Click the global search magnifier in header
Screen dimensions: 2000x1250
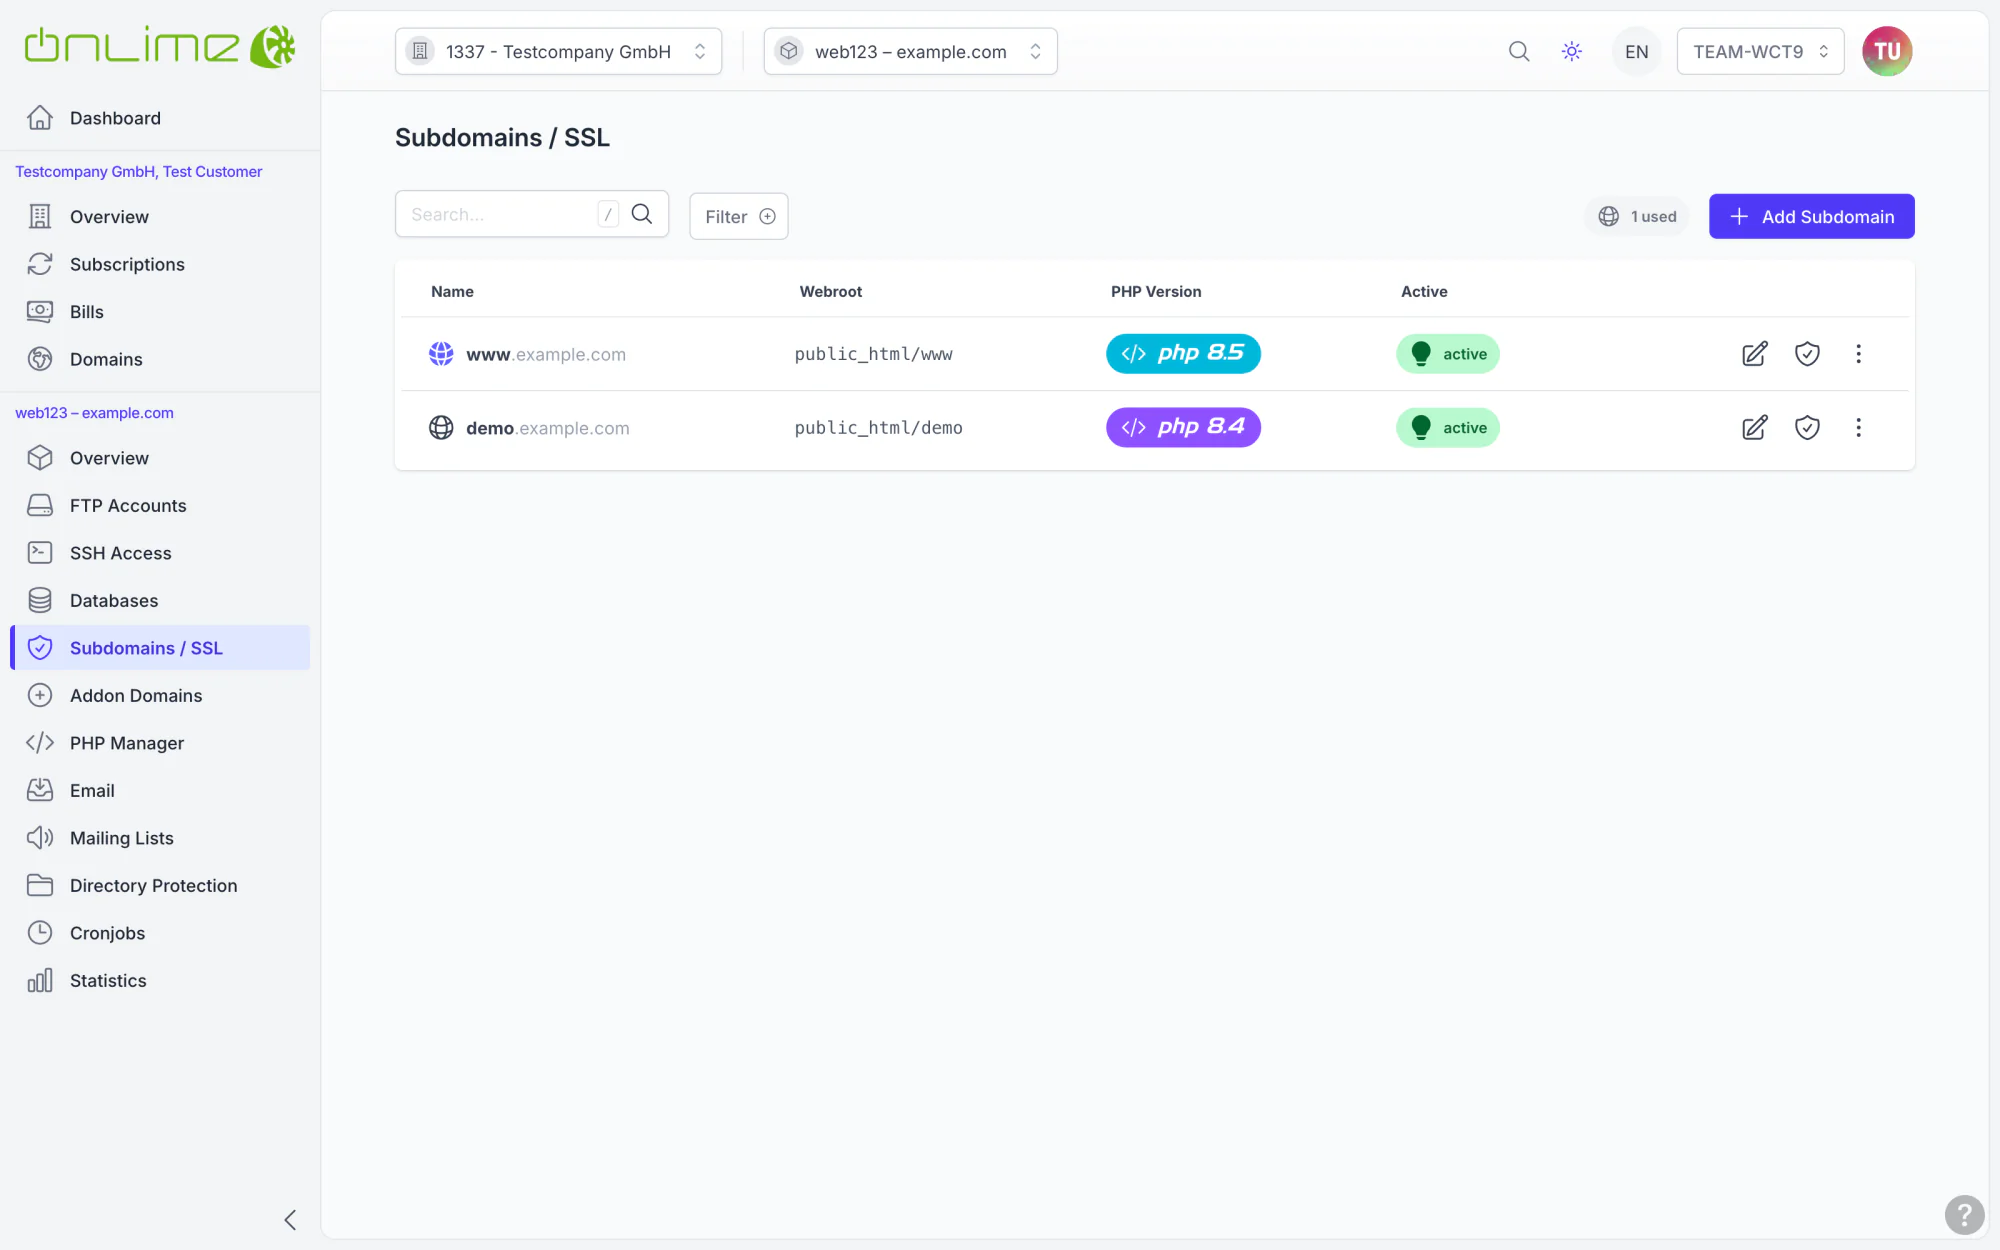click(1519, 51)
